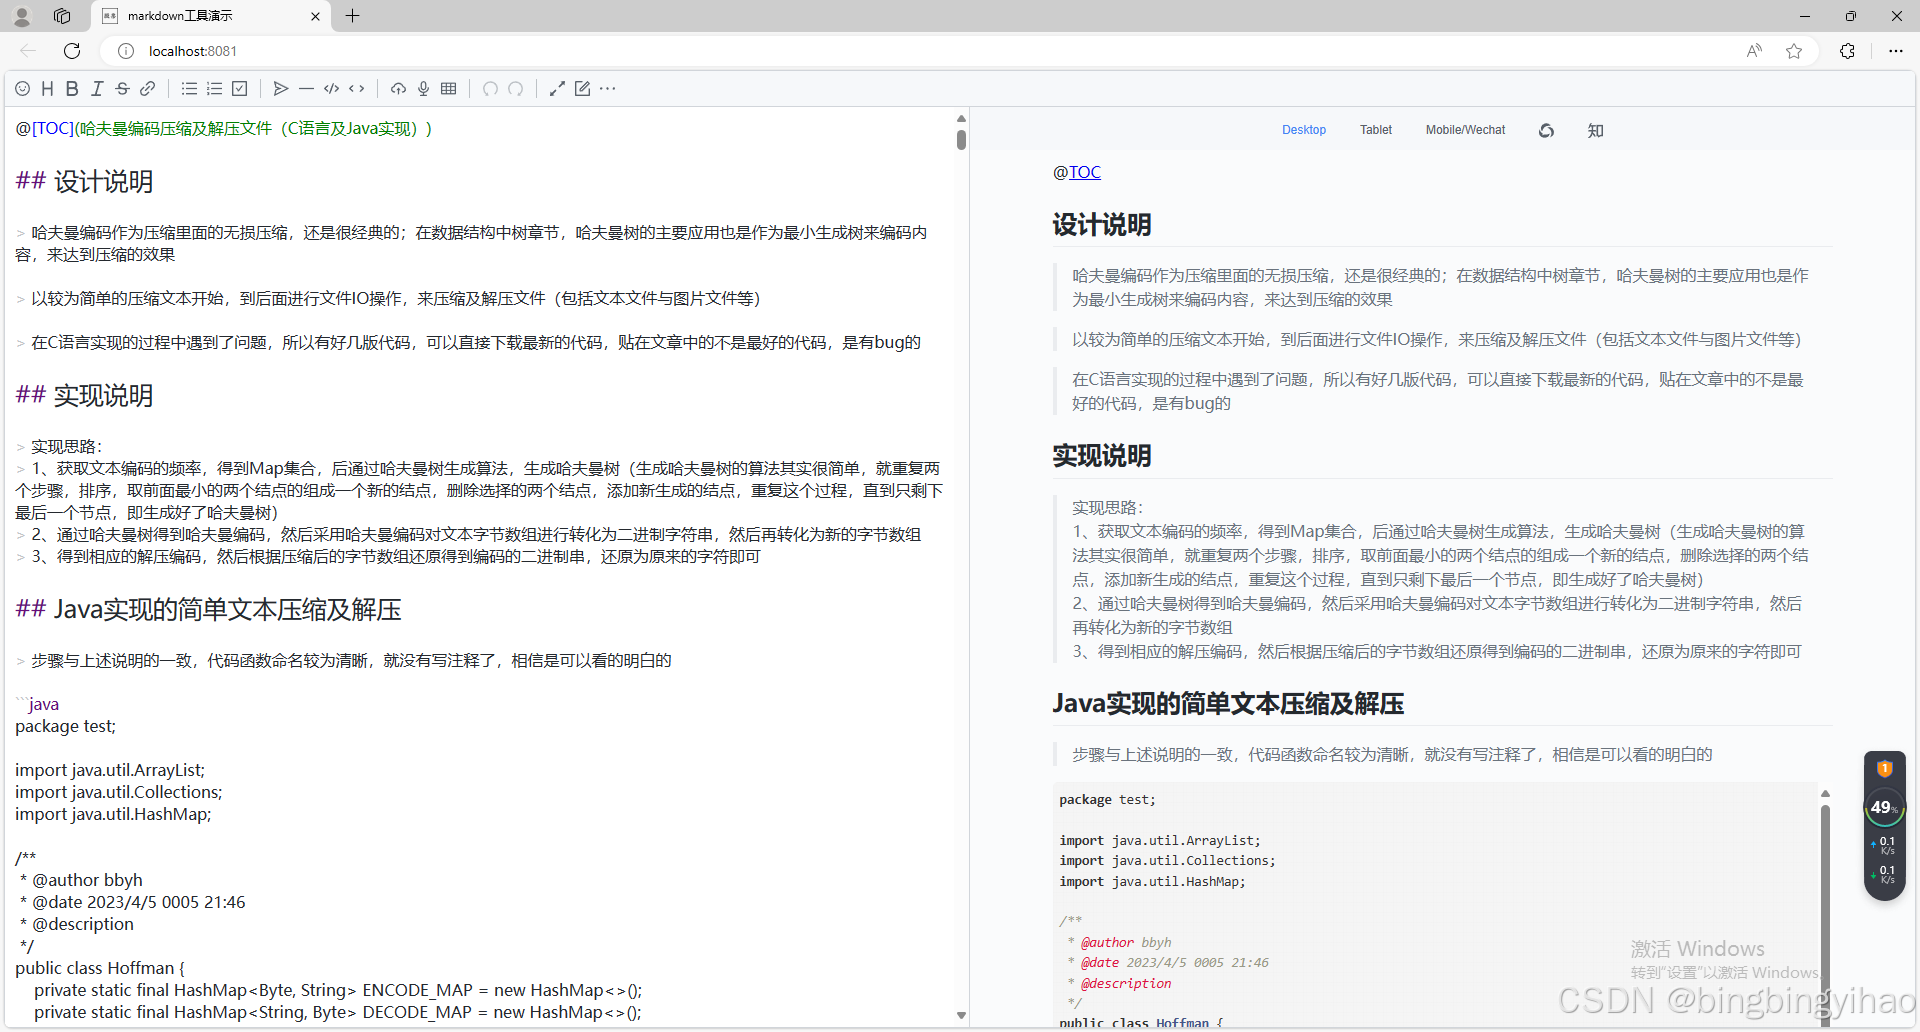
Task: Close the markdown工具演示 tab
Action: pyautogui.click(x=315, y=16)
